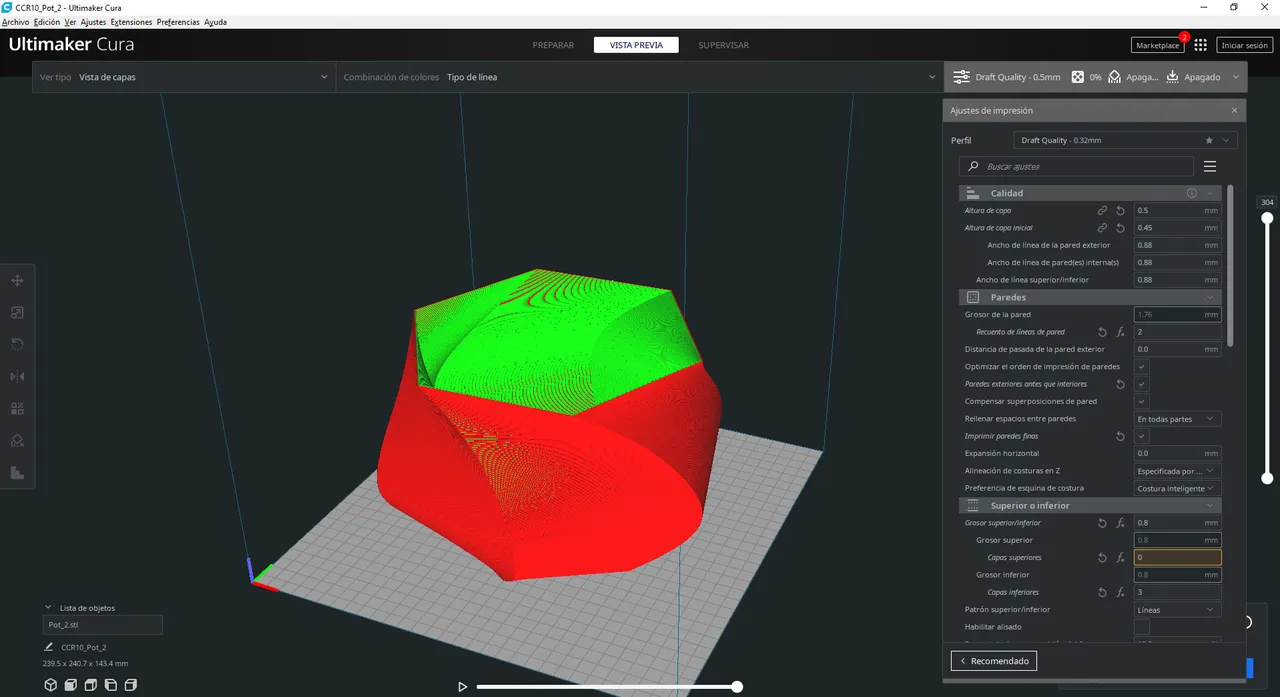Switch to top view cube icon
Viewport: 1280px width, 697px height.
tap(91, 685)
